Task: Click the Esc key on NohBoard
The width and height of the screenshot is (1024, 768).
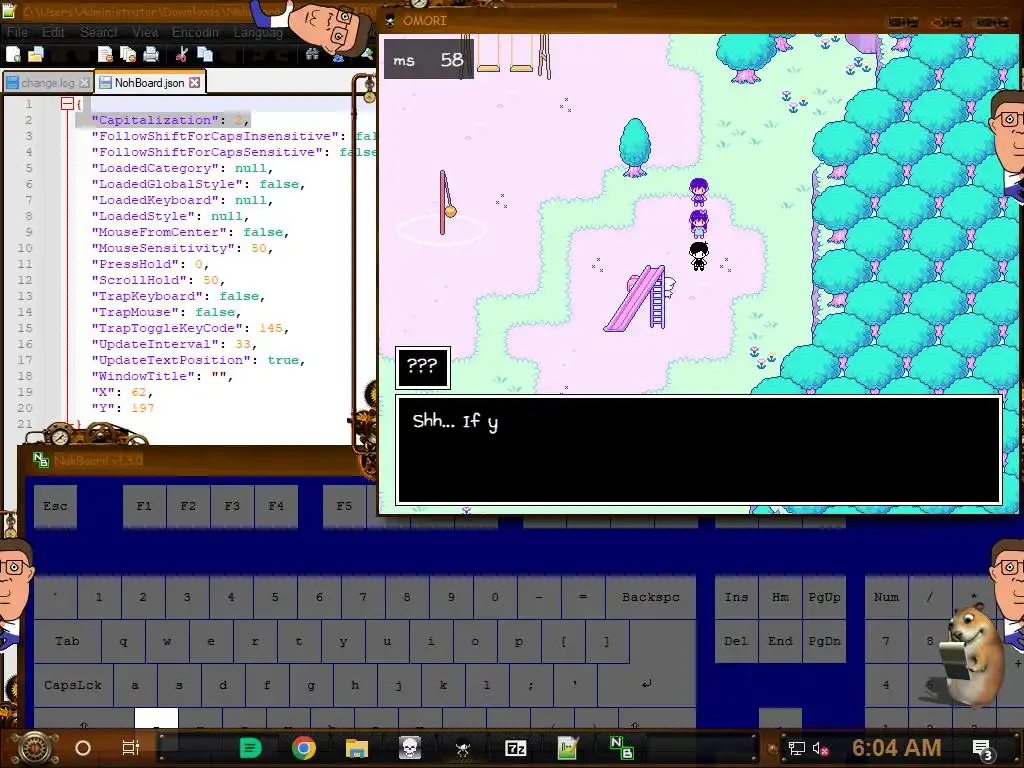Action: 56,506
